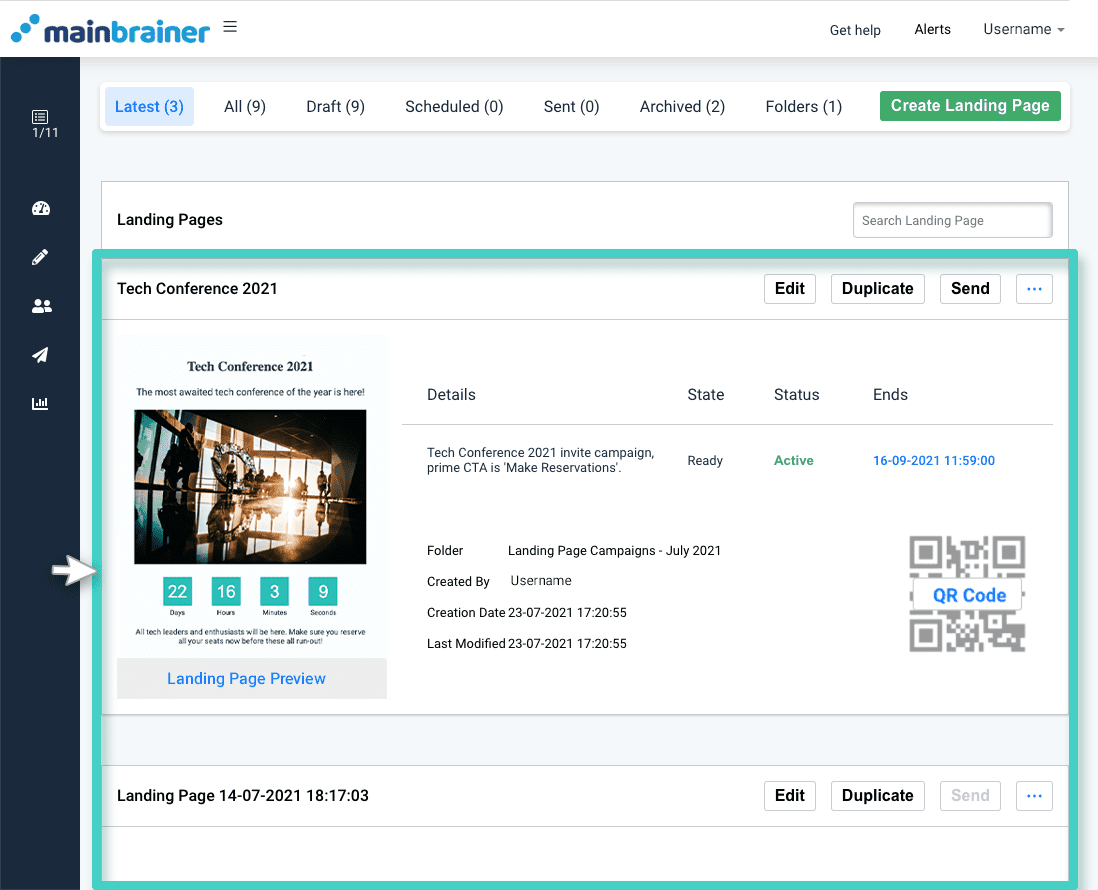View statistics via the bar chart icon
The width and height of the screenshot is (1098, 890).
tap(41, 403)
